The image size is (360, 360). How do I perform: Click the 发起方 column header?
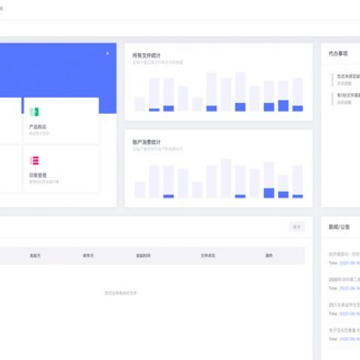(x=35, y=256)
